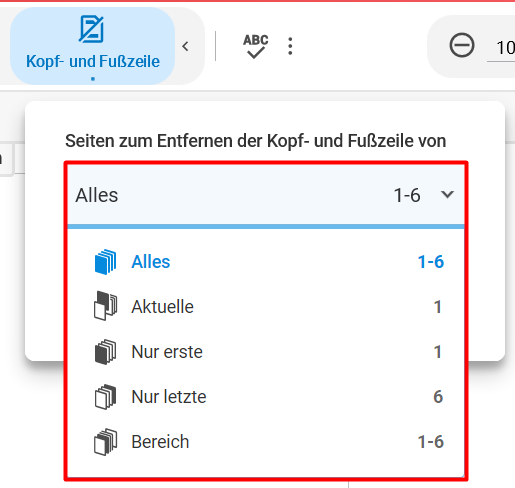
Task: Click the page icon beside Aktuelle
Action: (105, 306)
